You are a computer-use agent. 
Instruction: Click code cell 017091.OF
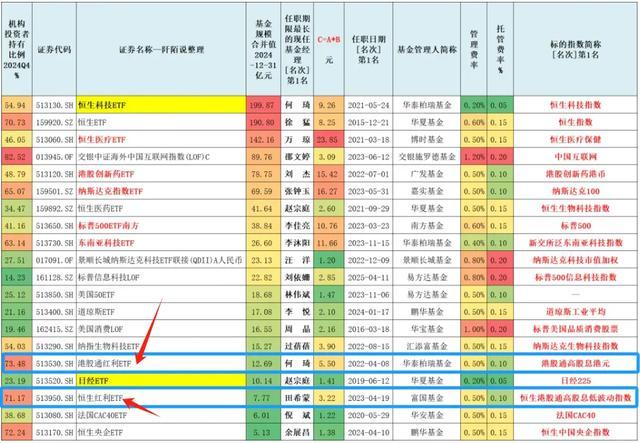(54, 260)
